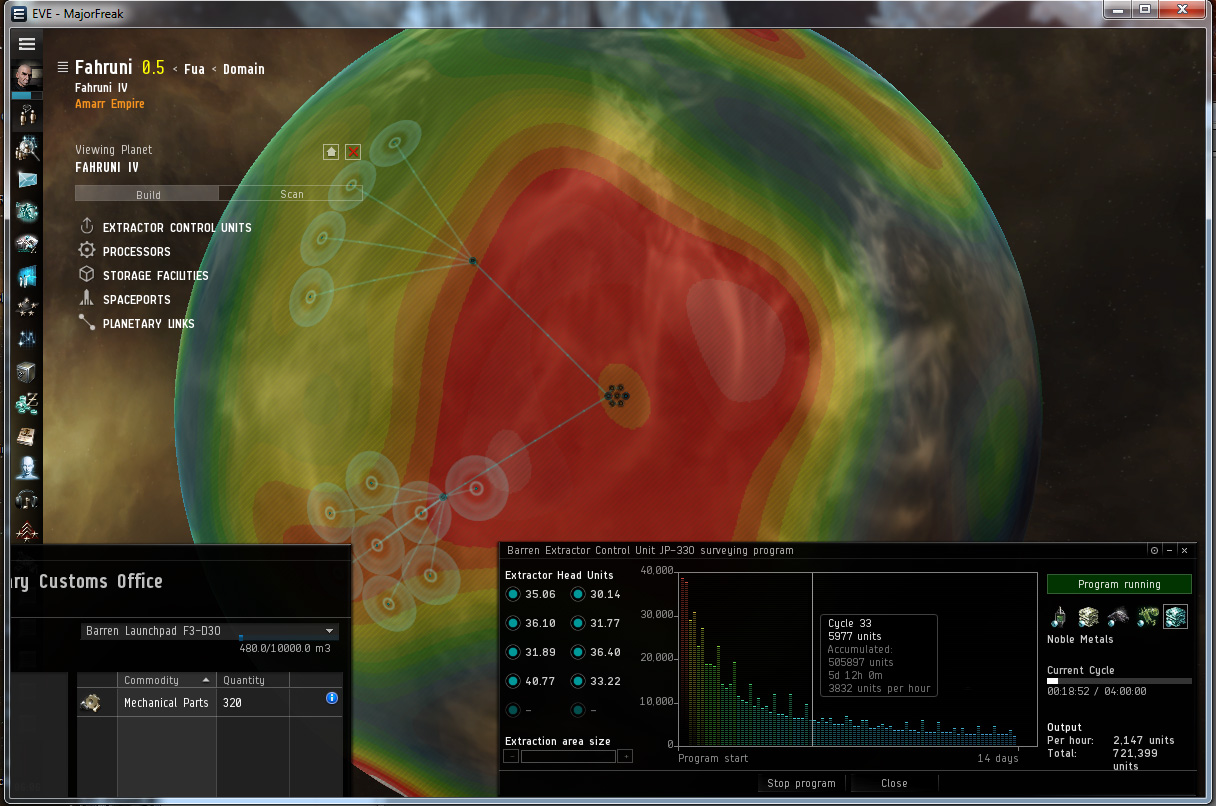This screenshot has width=1216, height=806.
Task: Click the two-stars icon in sidebar
Action: tap(27, 308)
